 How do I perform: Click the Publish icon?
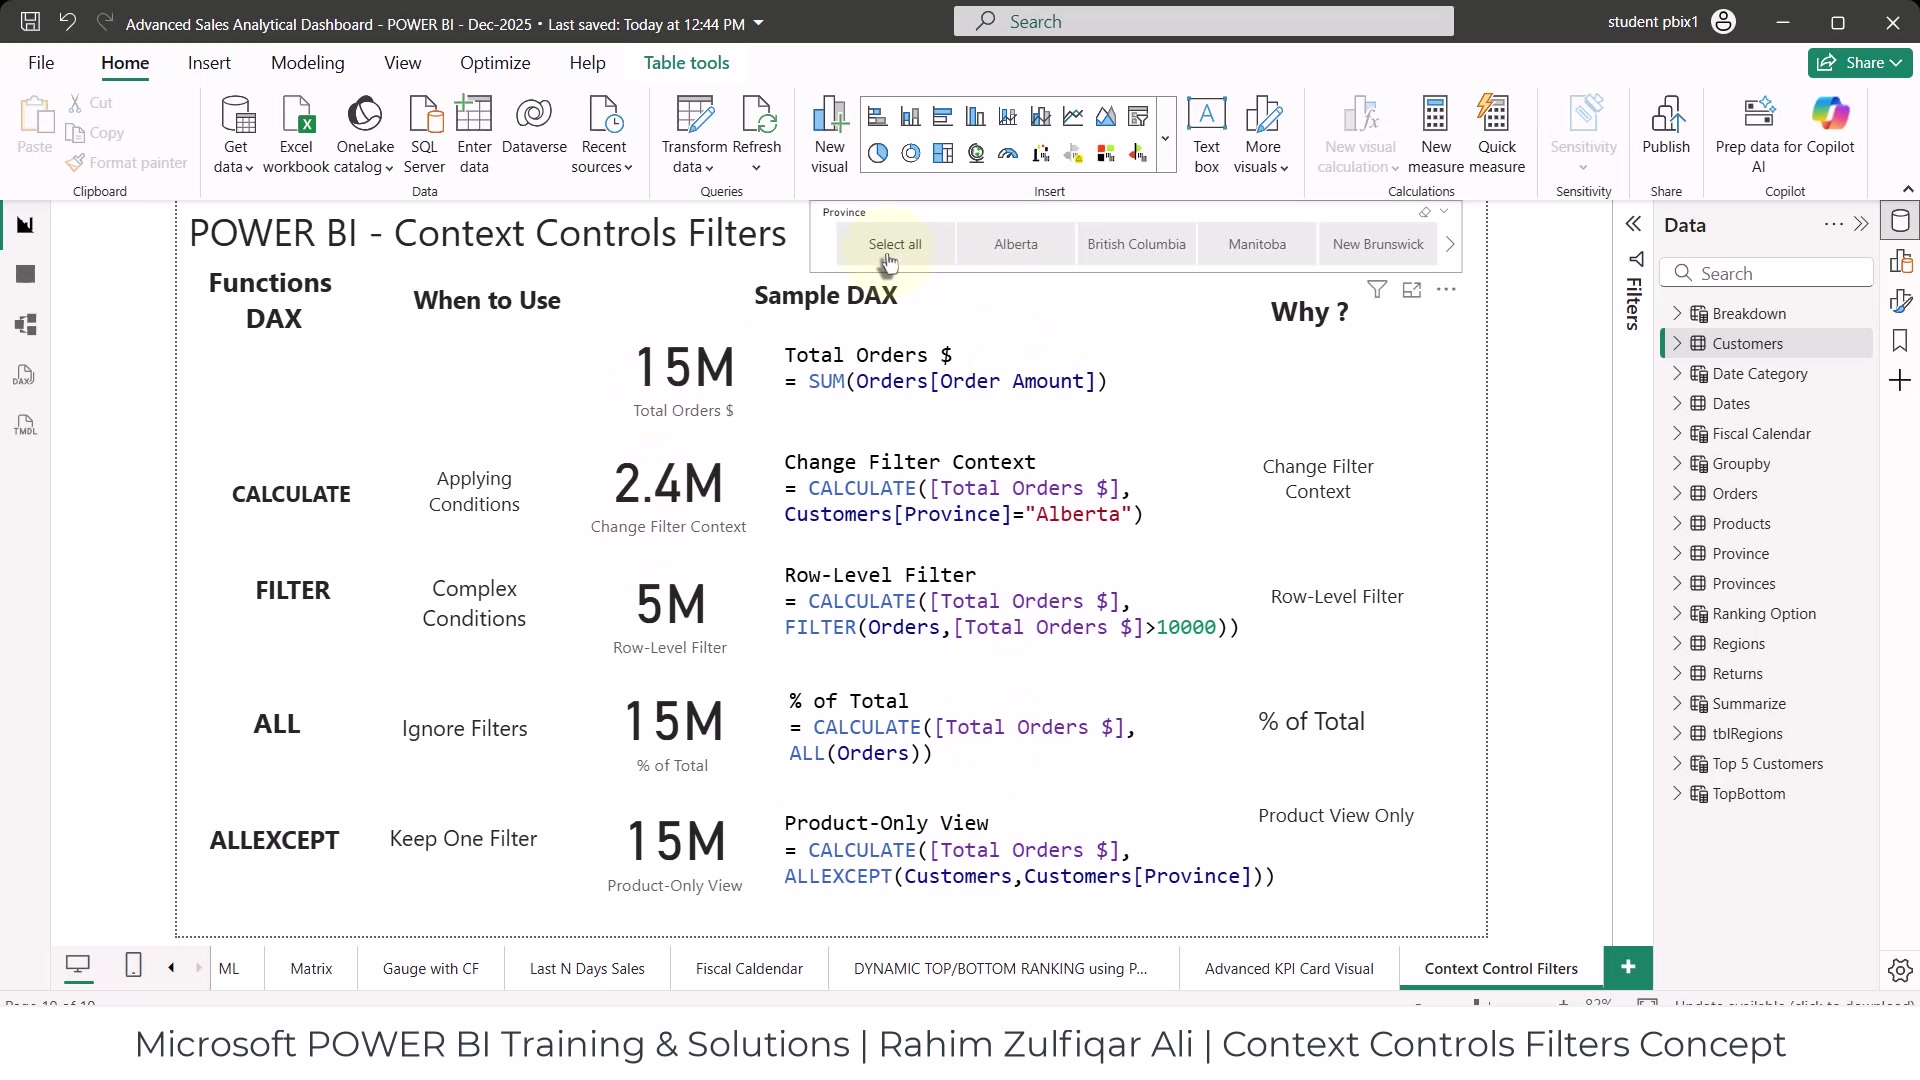click(x=1666, y=126)
